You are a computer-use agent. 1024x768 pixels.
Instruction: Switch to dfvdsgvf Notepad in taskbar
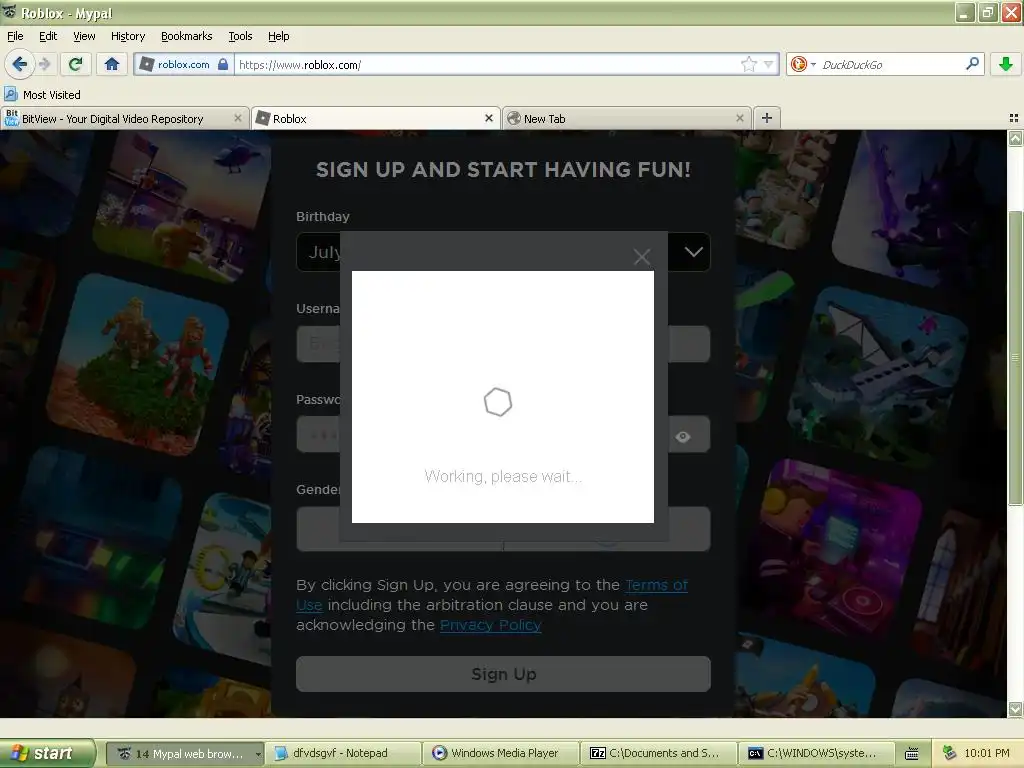343,753
